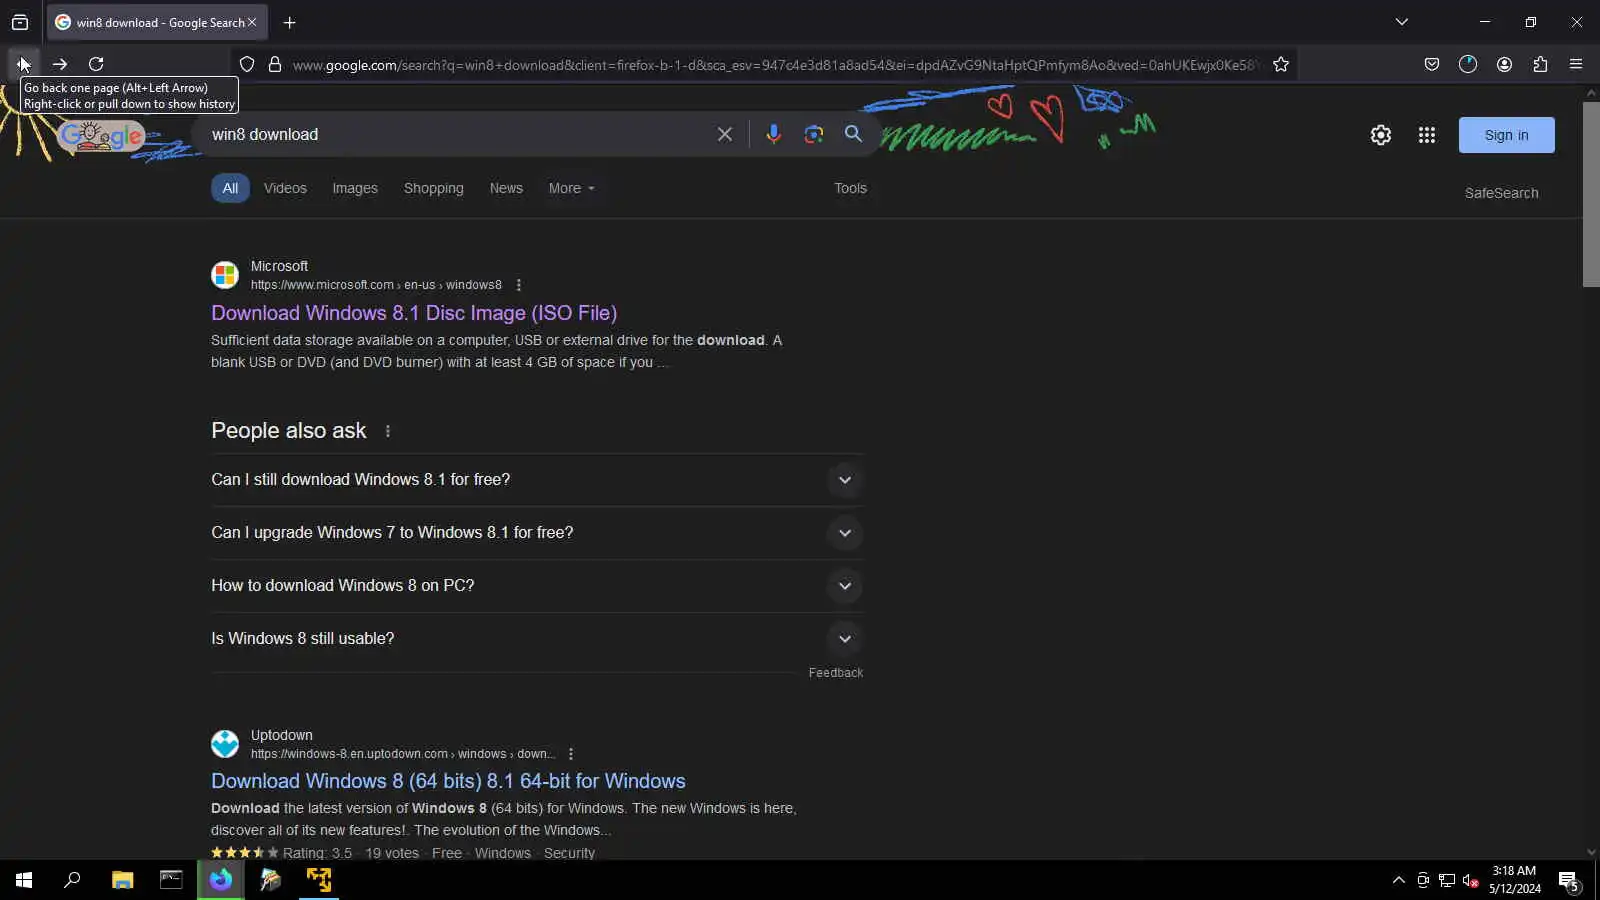Open Download Windows 8.1 Disc Image link
Screen dimensions: 1600x900
point(414,313)
